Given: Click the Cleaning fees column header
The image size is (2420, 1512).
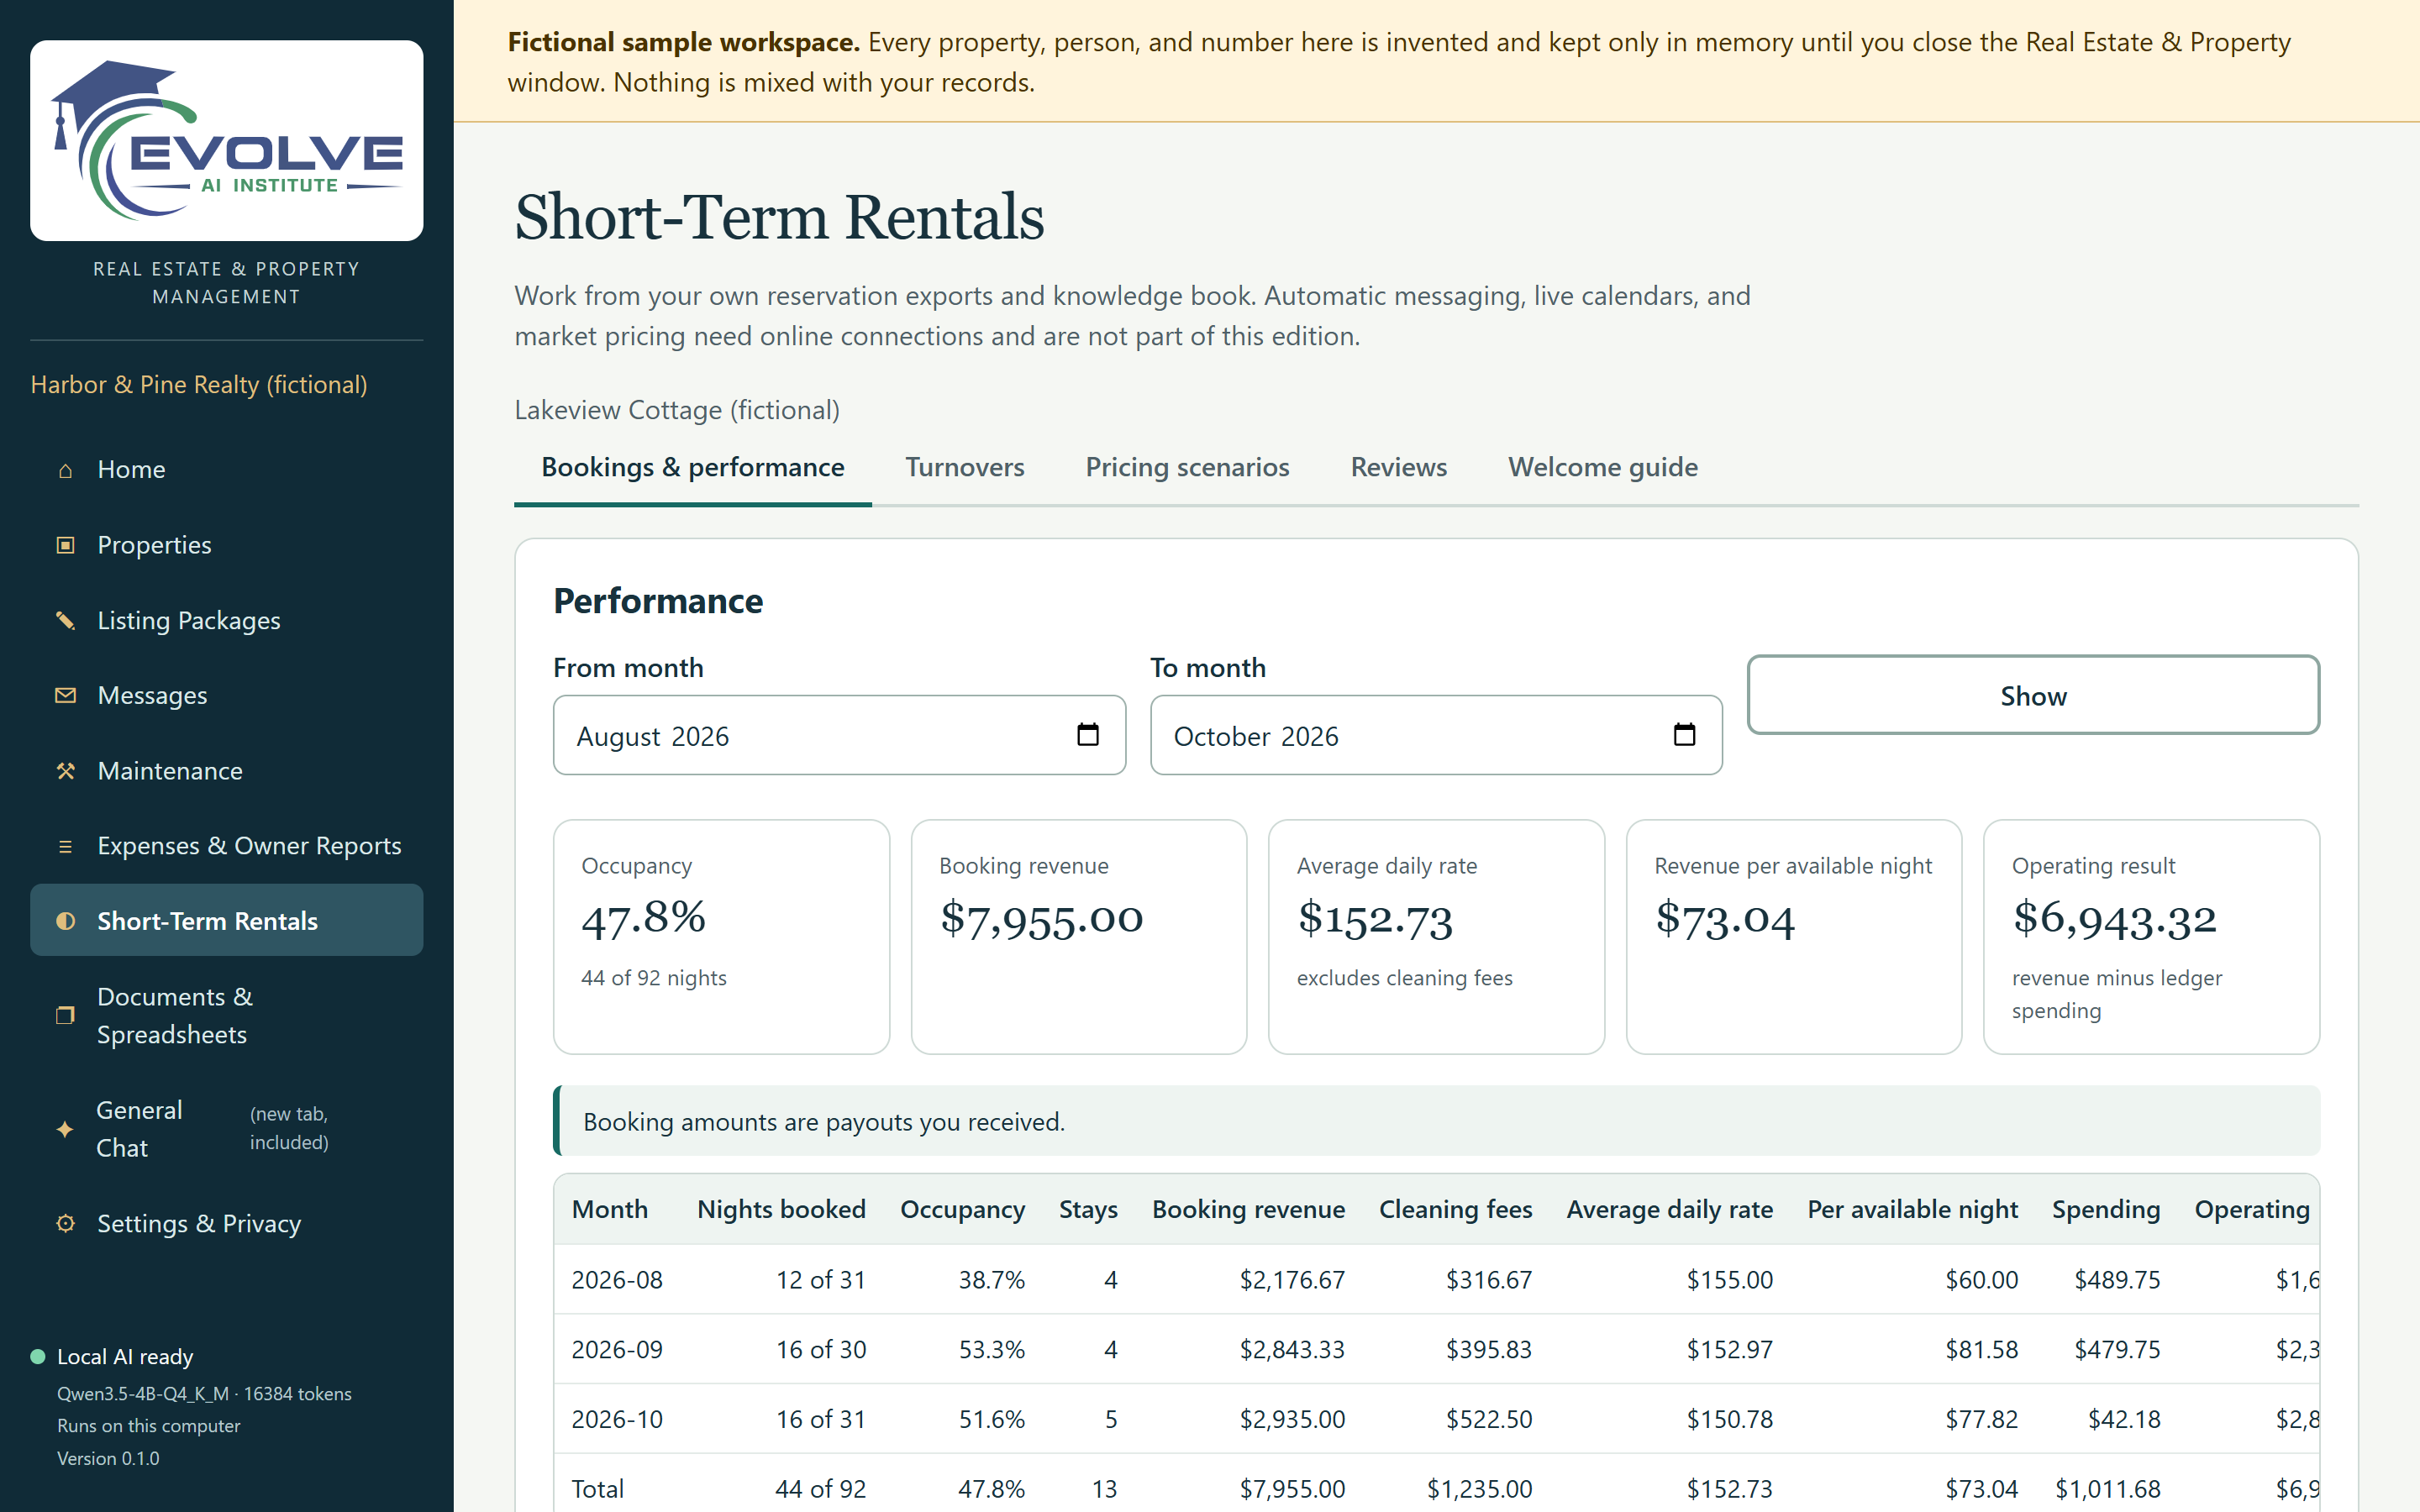Looking at the screenshot, I should coord(1455,1210).
